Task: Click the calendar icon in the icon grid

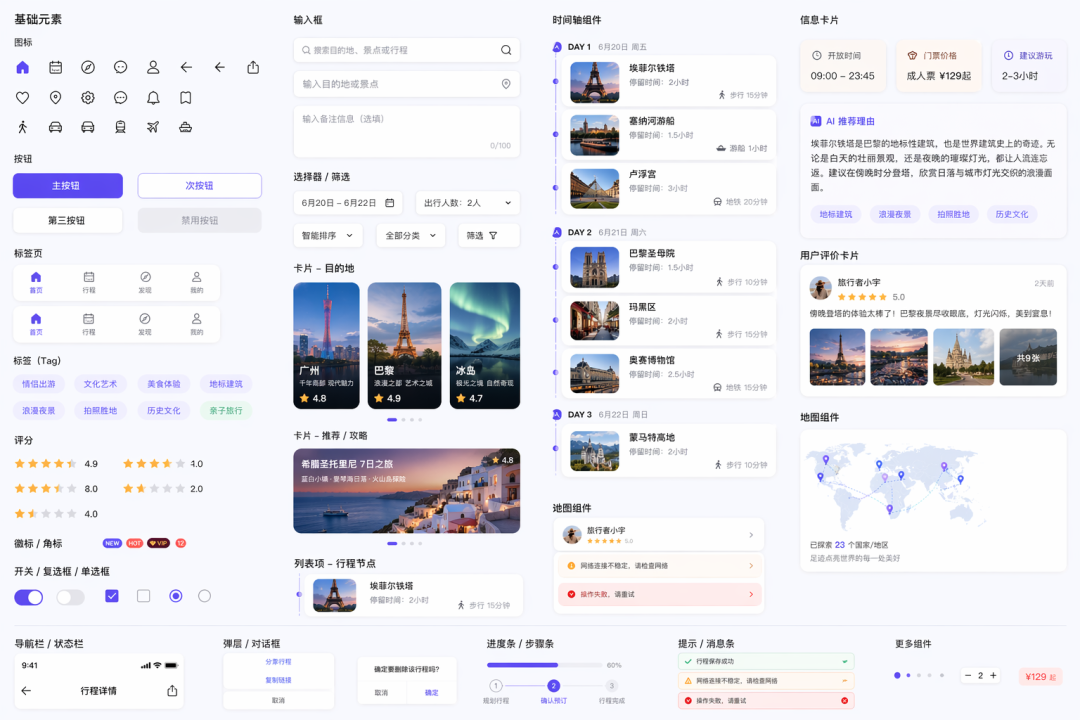Action: [56, 68]
